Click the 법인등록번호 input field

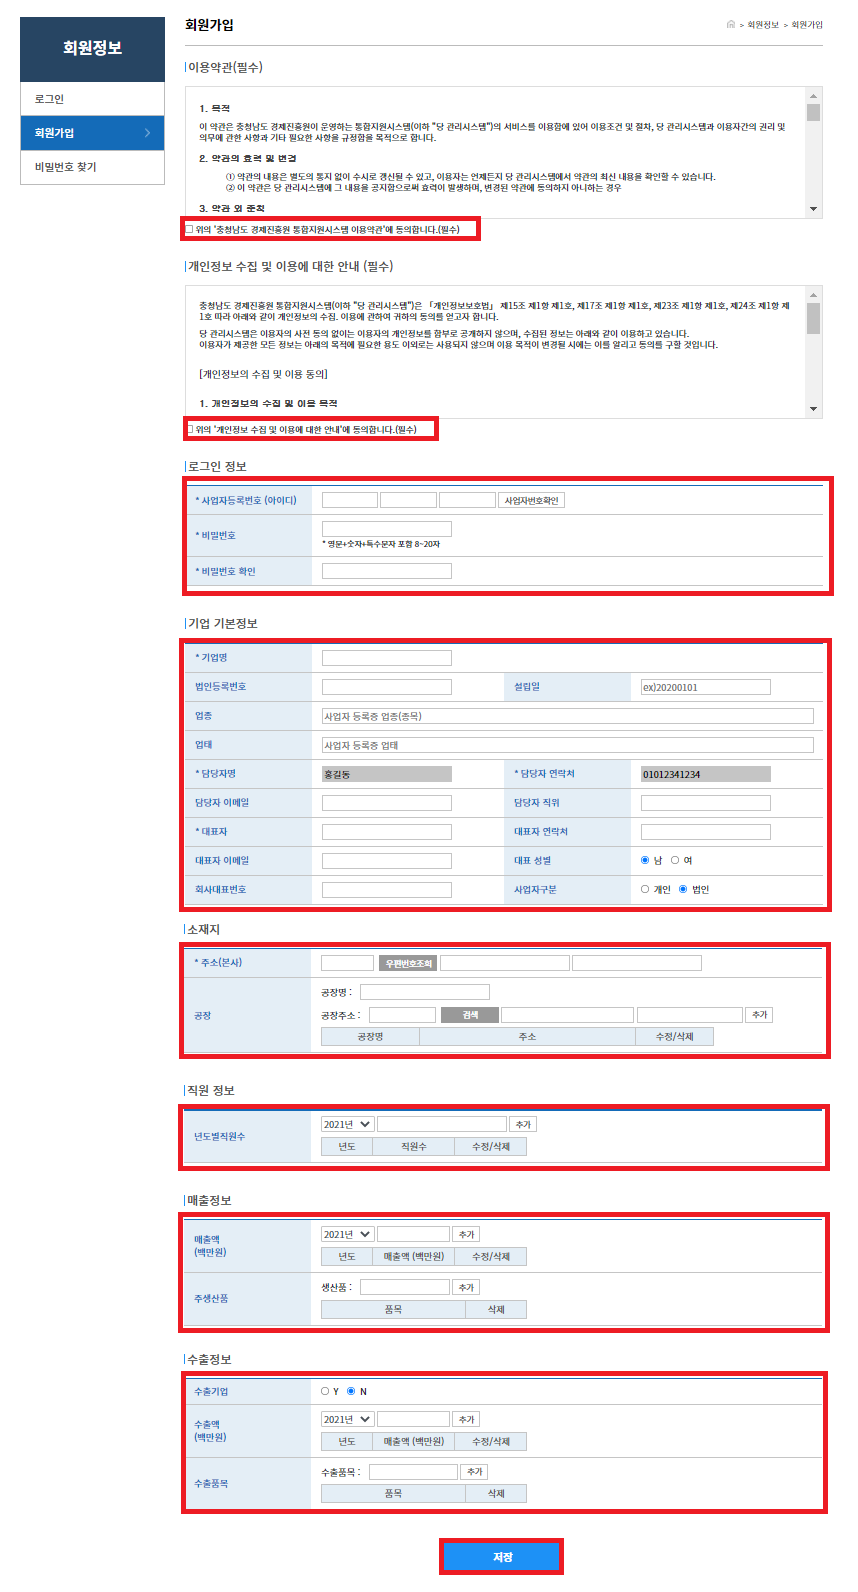pos(387,687)
